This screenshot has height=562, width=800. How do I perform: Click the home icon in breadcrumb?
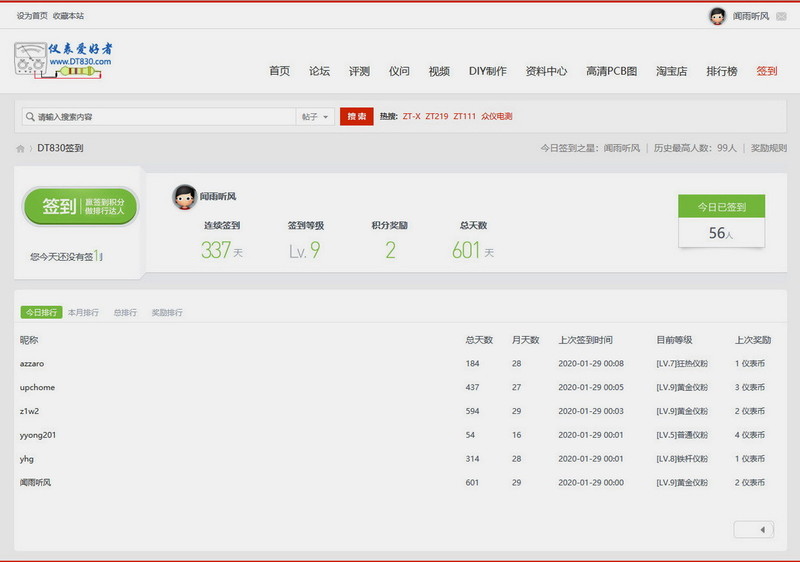[x=20, y=148]
